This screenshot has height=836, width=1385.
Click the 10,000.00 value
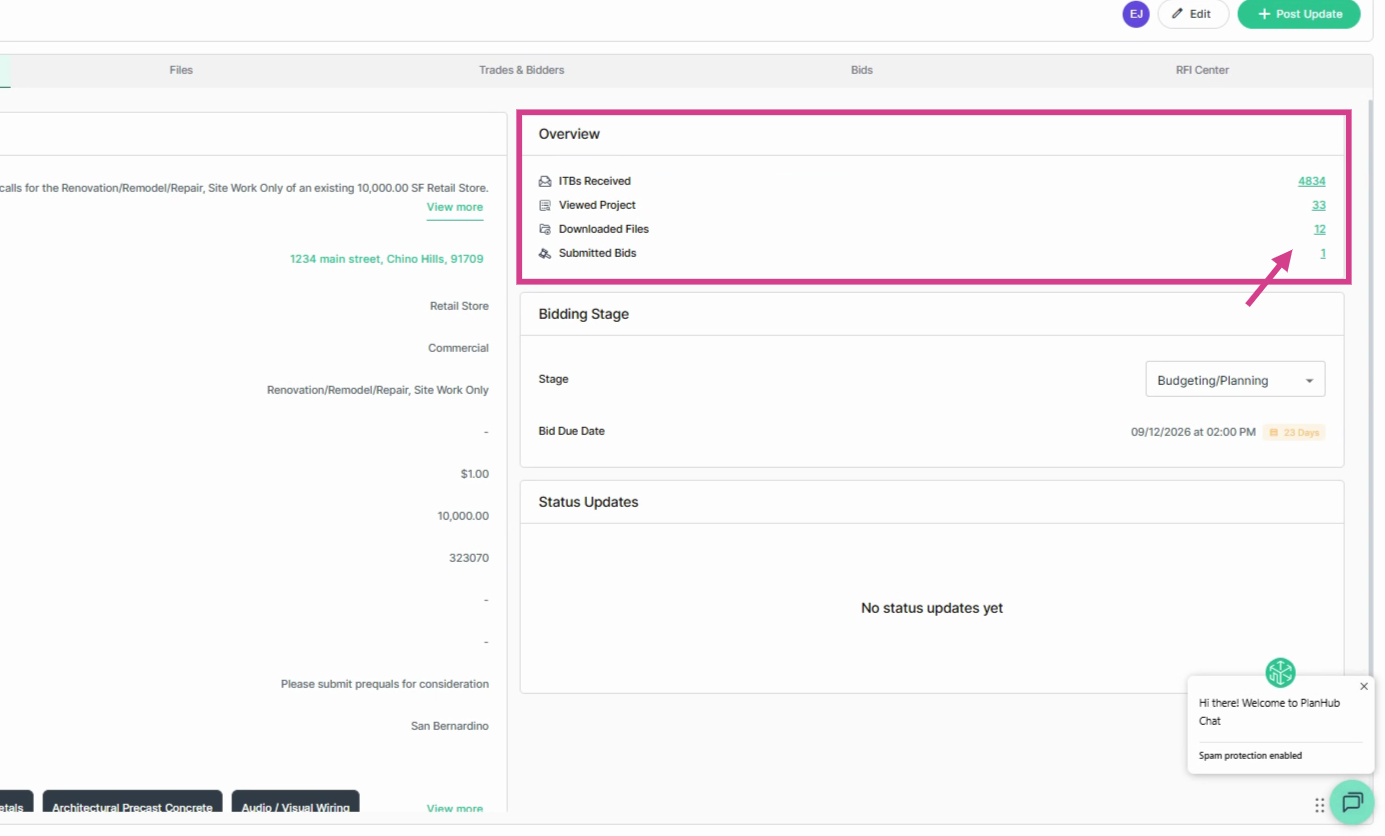coord(463,516)
